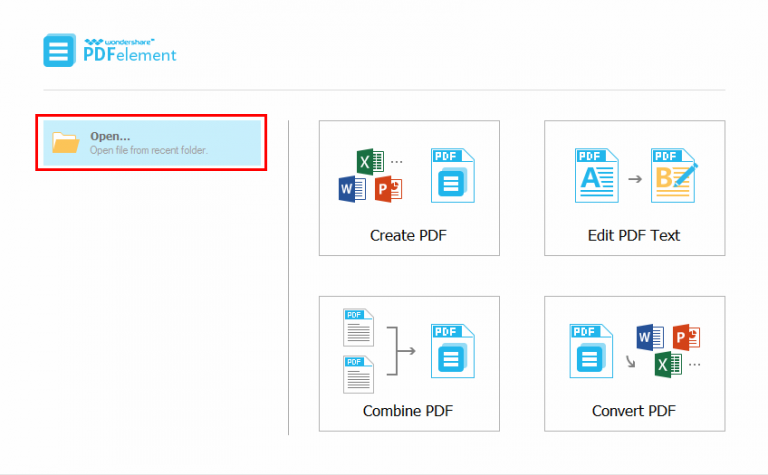768x475 pixels.
Task: Click the PDF icon with pencil and B
Action: (x=674, y=176)
